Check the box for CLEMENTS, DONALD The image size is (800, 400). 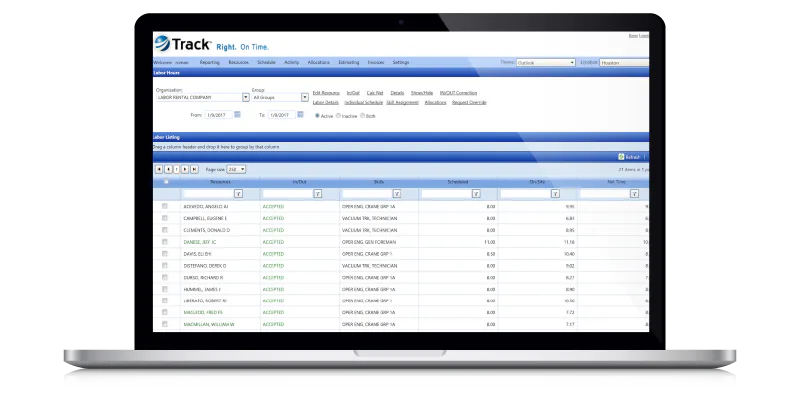pyautogui.click(x=165, y=230)
